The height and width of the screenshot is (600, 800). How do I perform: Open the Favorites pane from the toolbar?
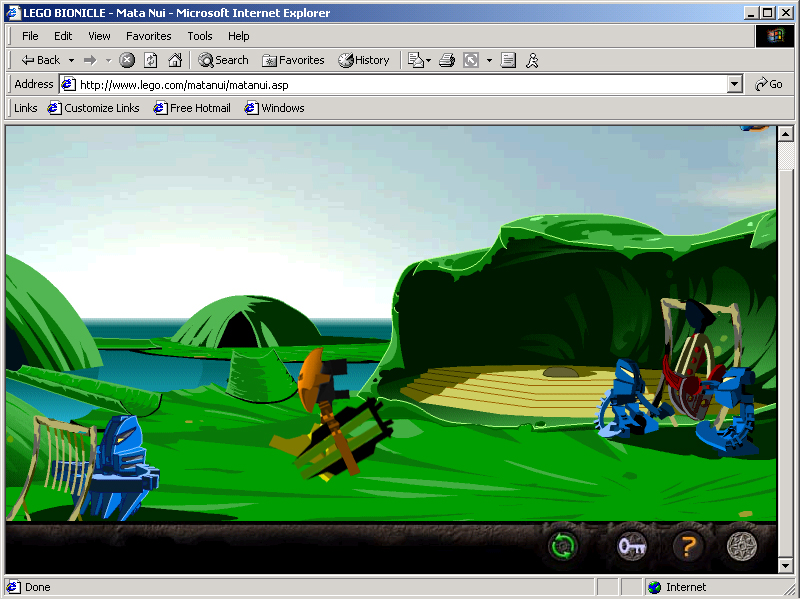click(293, 60)
